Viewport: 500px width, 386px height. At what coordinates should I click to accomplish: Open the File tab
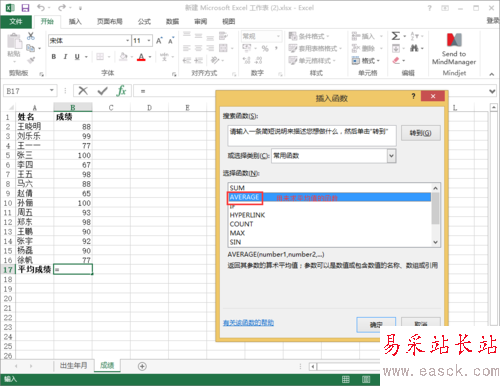(16, 22)
